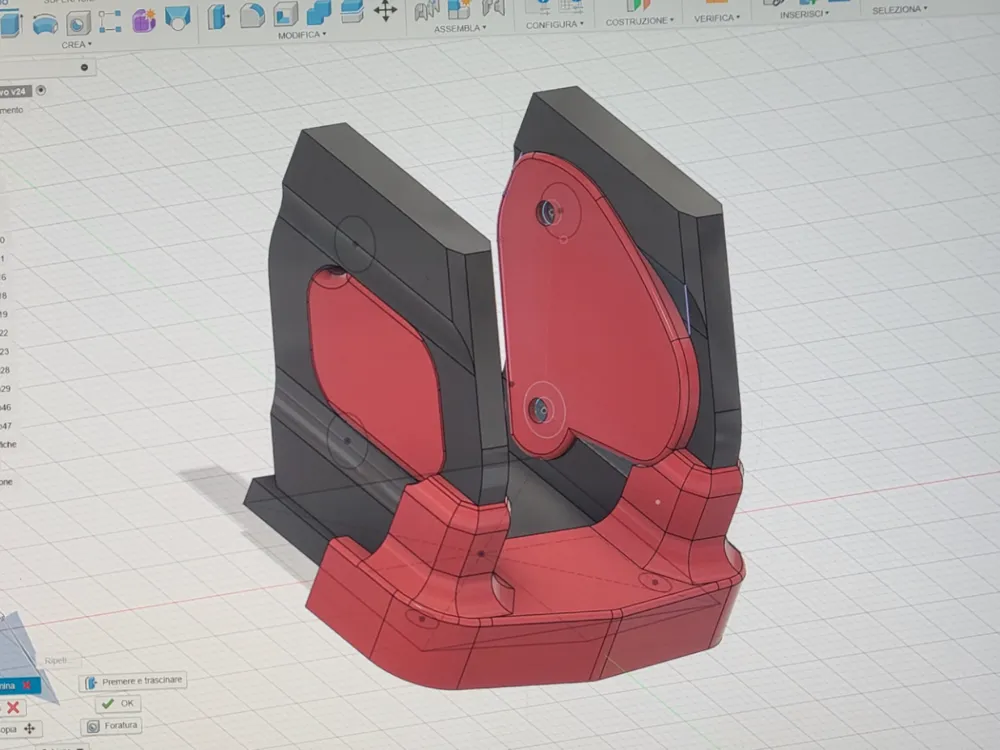Click the OK checkmark button
The image size is (1000, 750).
[118, 703]
